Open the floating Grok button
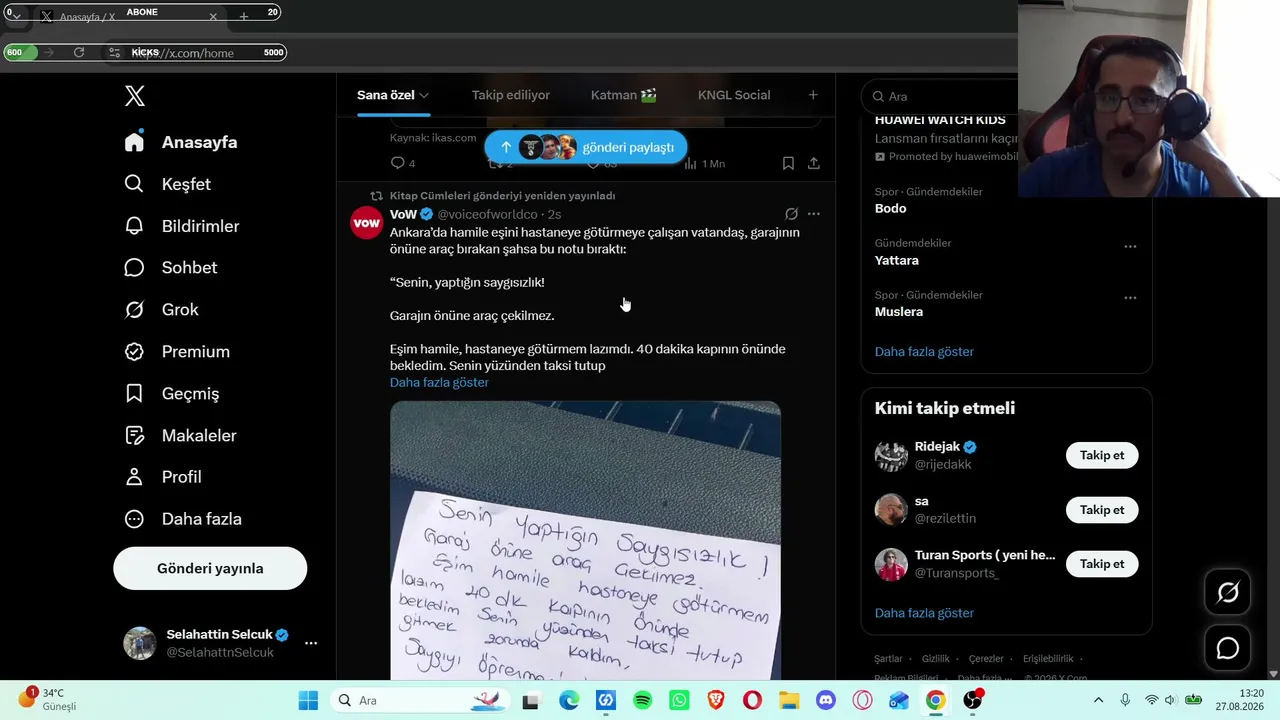 (1228, 593)
